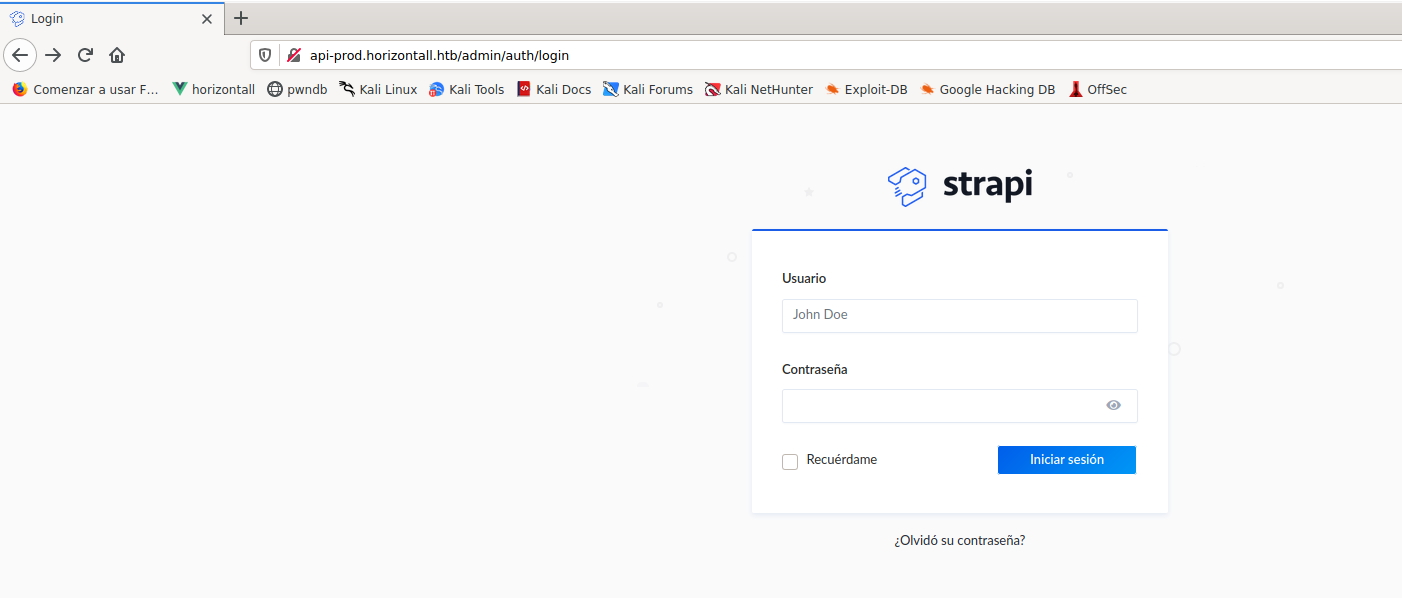The height and width of the screenshot is (598, 1402).
Task: Open the Exploit-DB bookmark
Action: pyautogui.click(x=865, y=89)
